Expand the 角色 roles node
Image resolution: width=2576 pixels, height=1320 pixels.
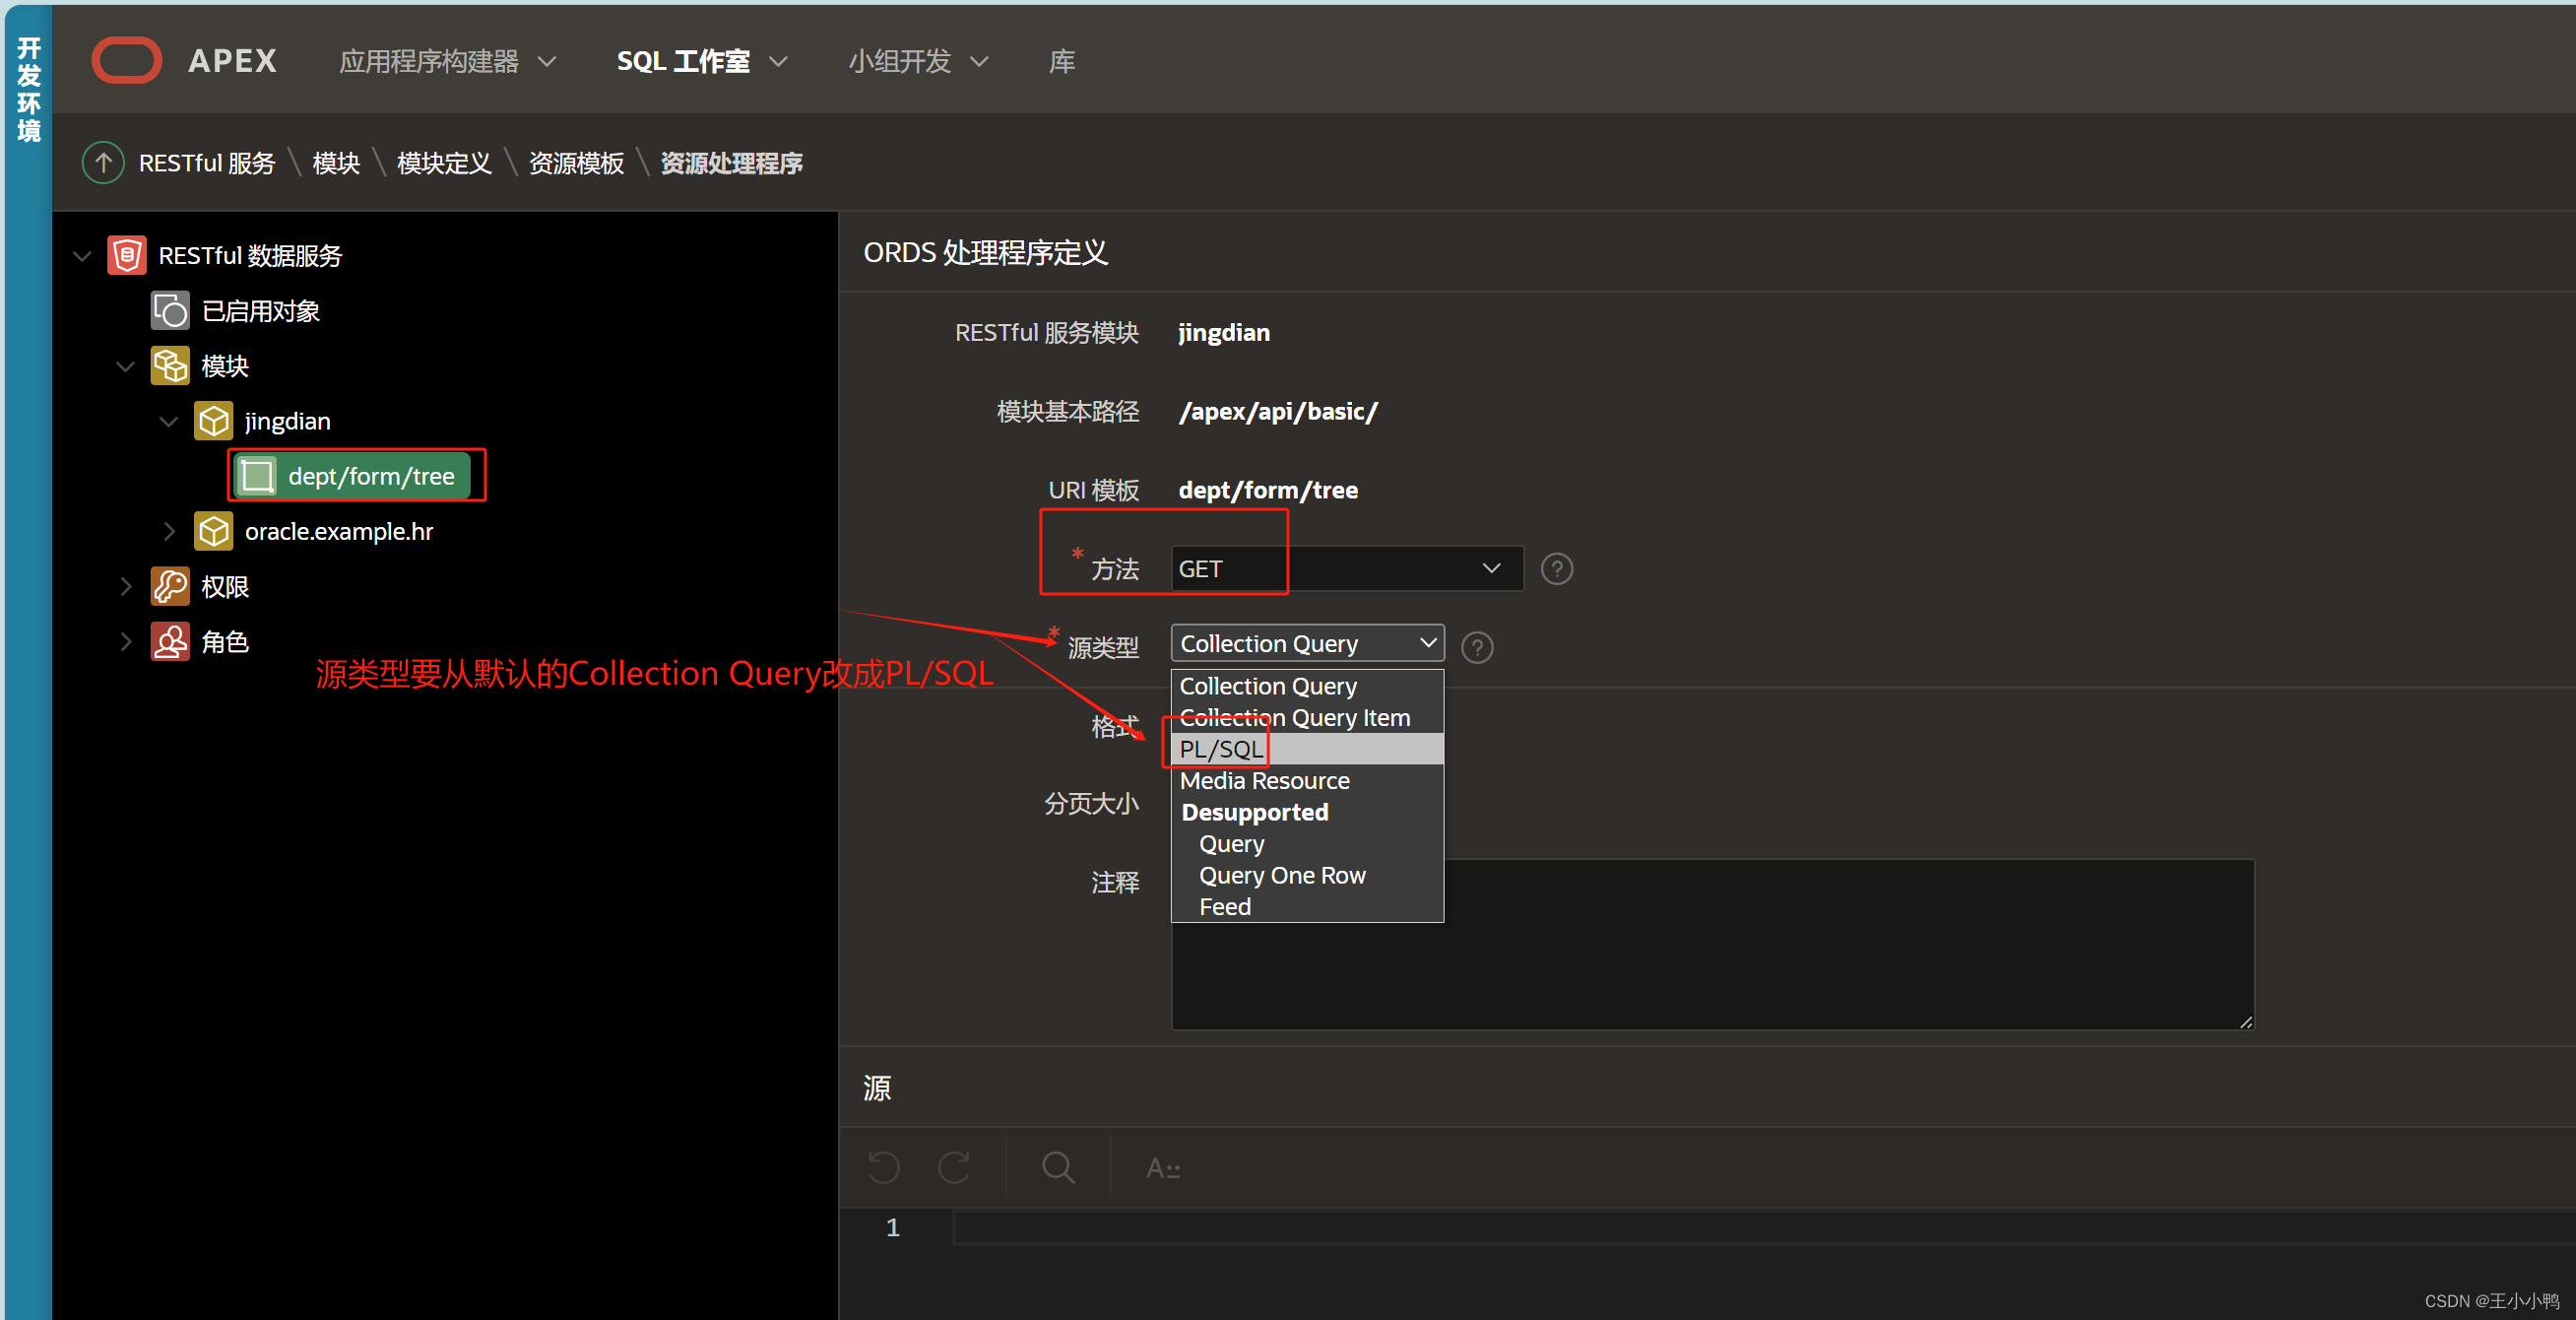[125, 642]
